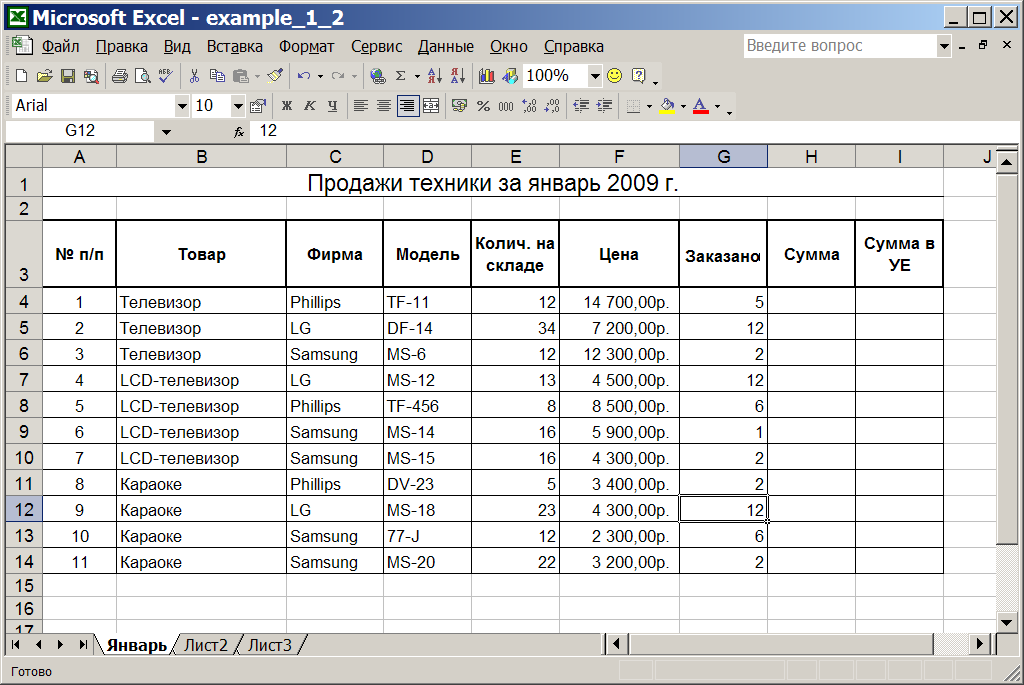Screen dimensions: 1024x685
Task: Switch to the Лист2 sheet tab
Action: 206,645
